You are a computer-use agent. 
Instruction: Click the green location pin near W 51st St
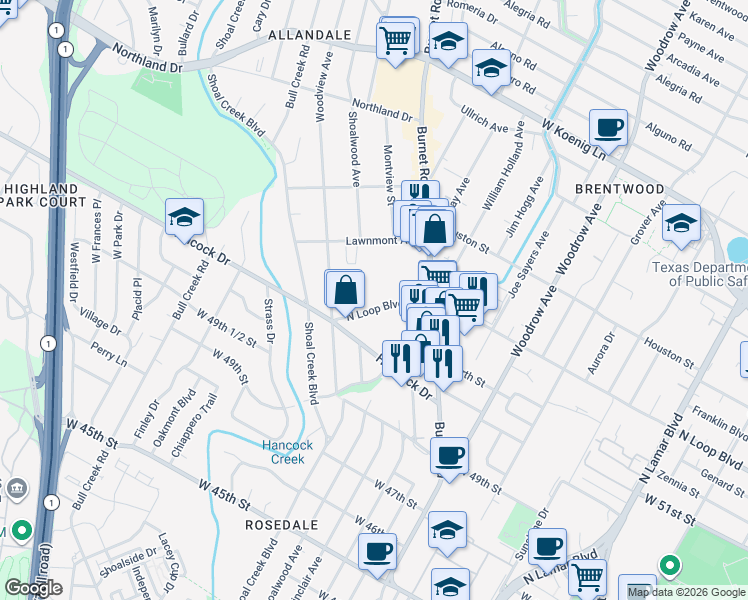click(669, 566)
